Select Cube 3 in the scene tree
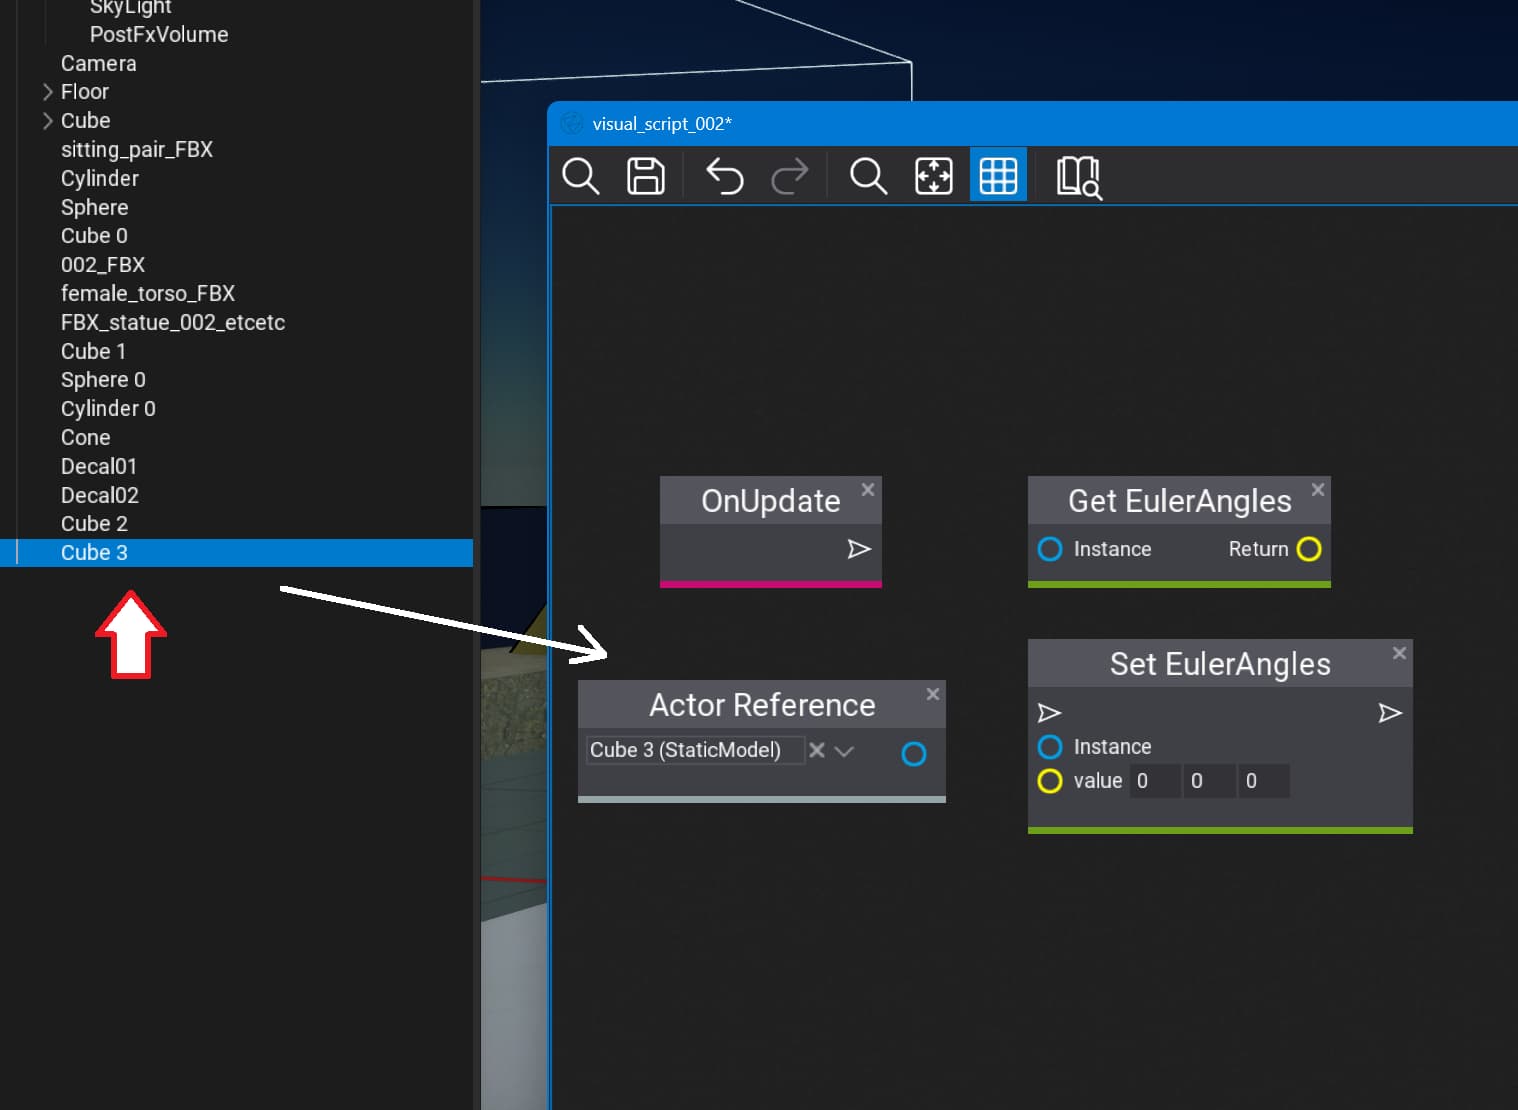Image resolution: width=1518 pixels, height=1110 pixels. pos(94,553)
